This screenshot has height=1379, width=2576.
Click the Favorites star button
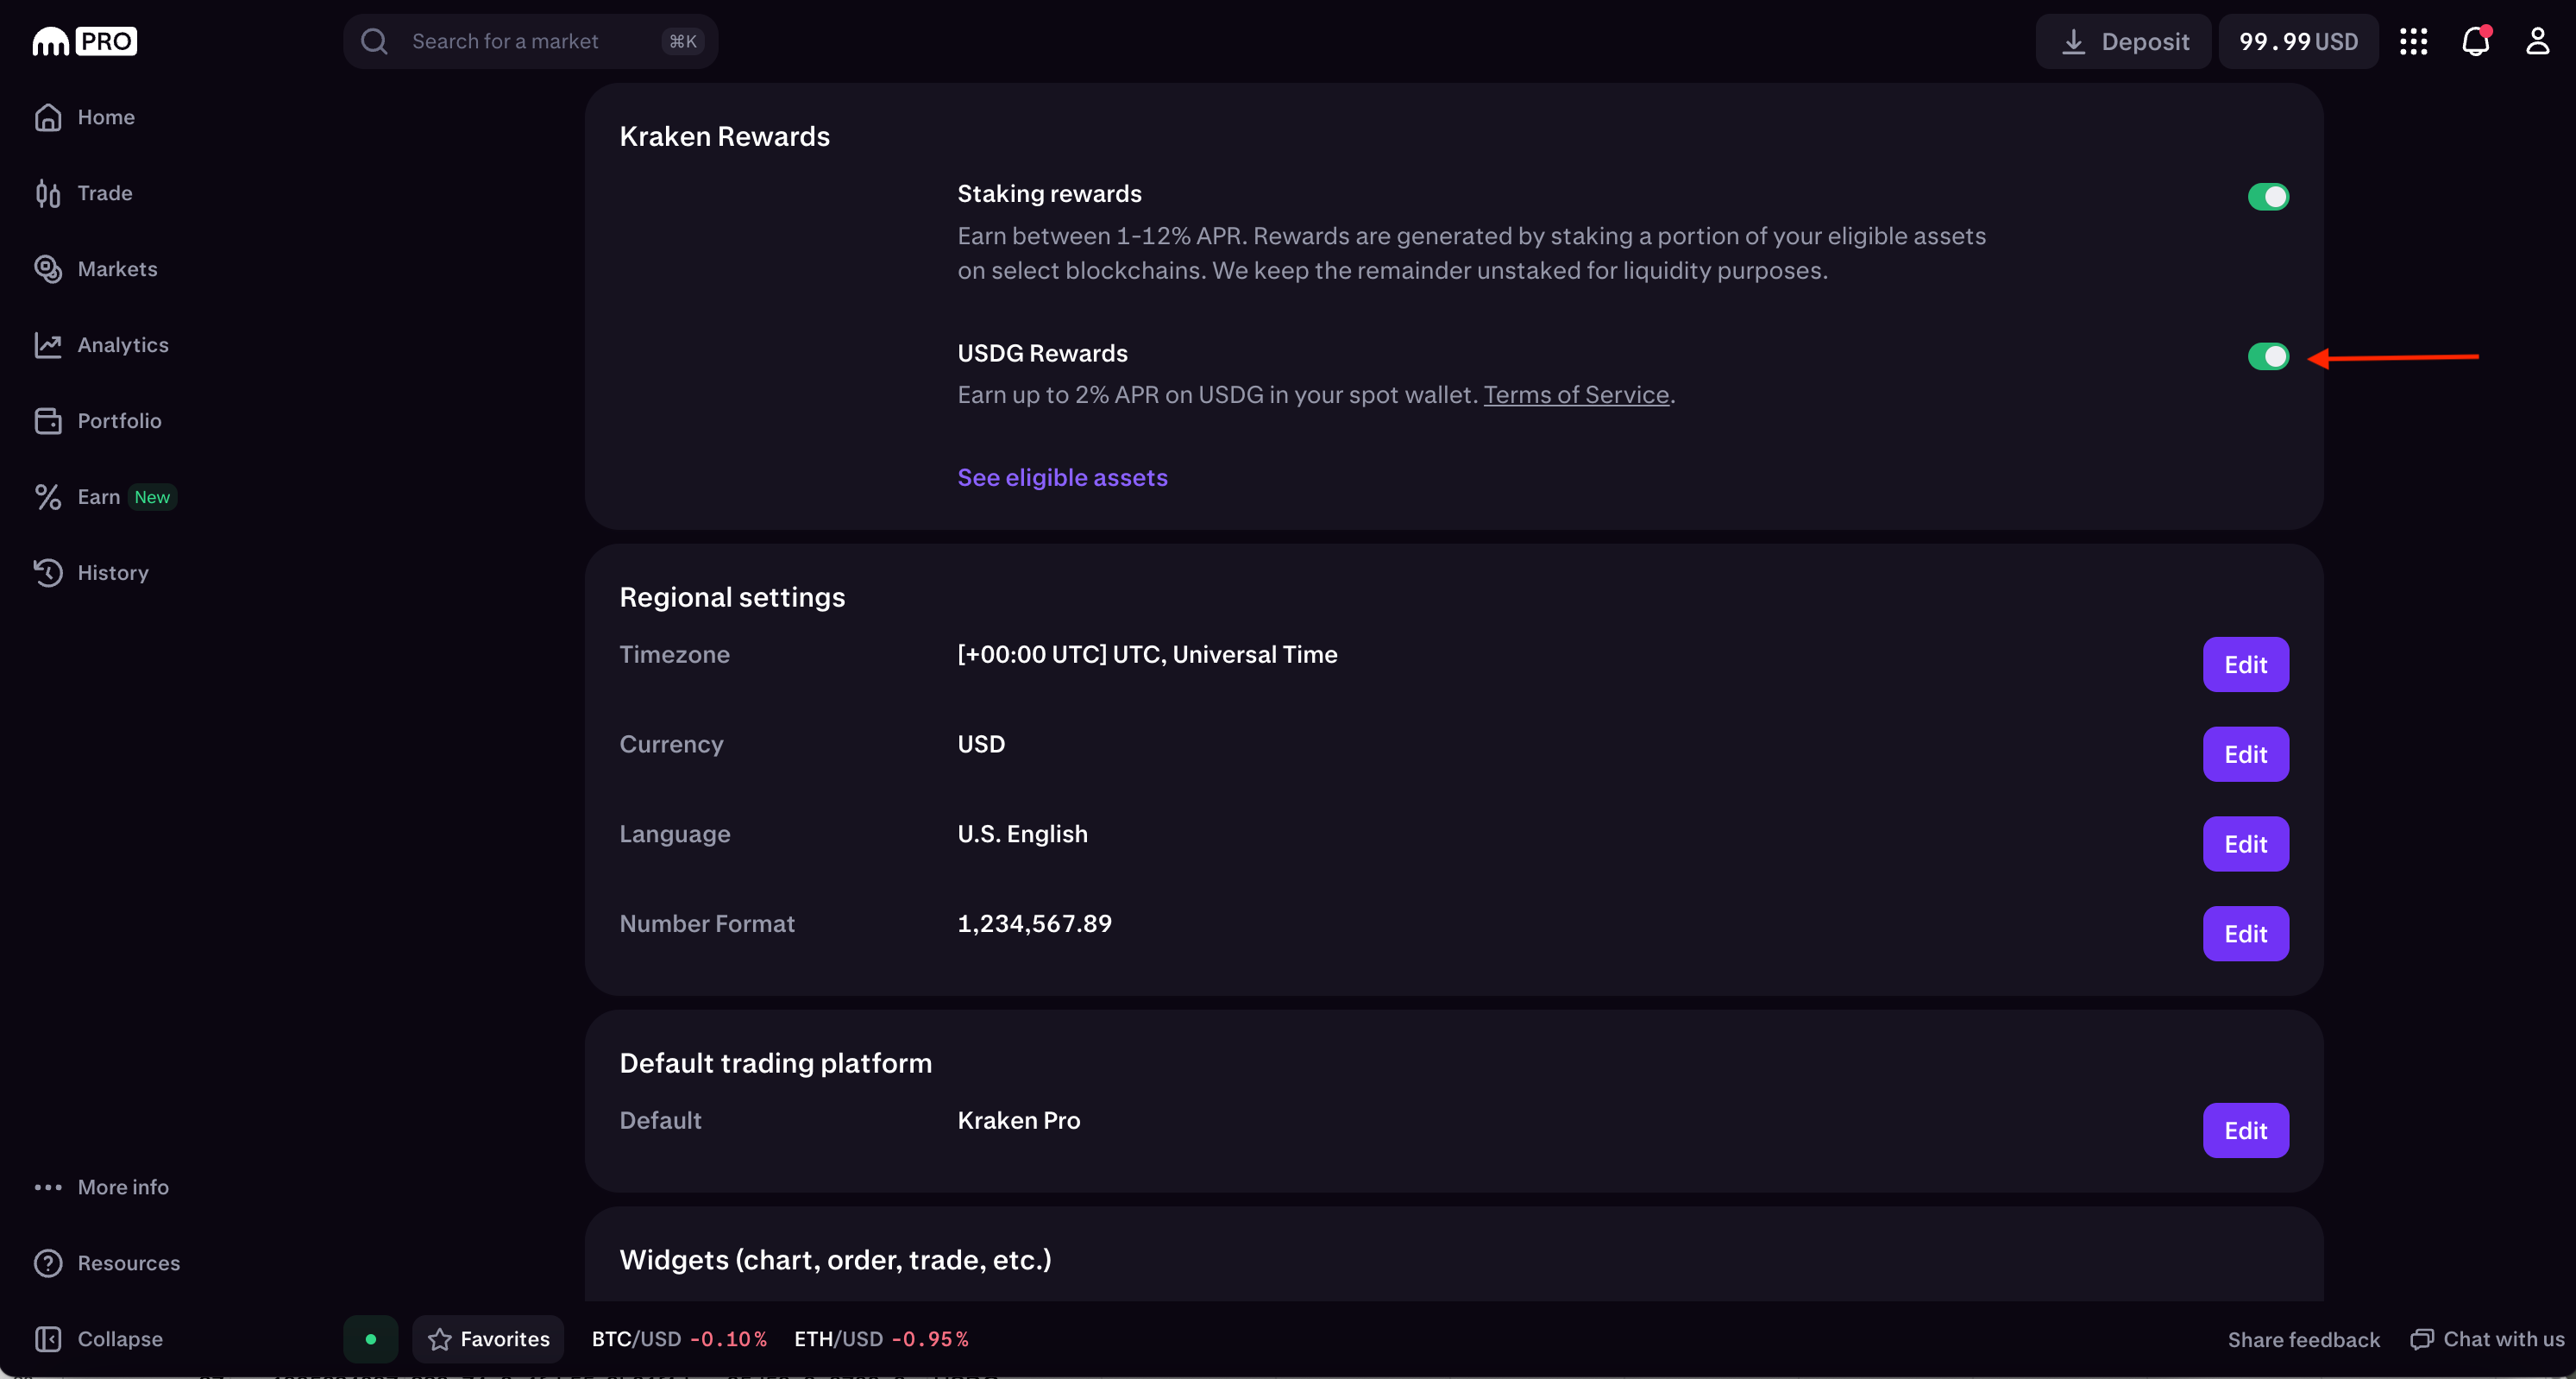pyautogui.click(x=488, y=1339)
